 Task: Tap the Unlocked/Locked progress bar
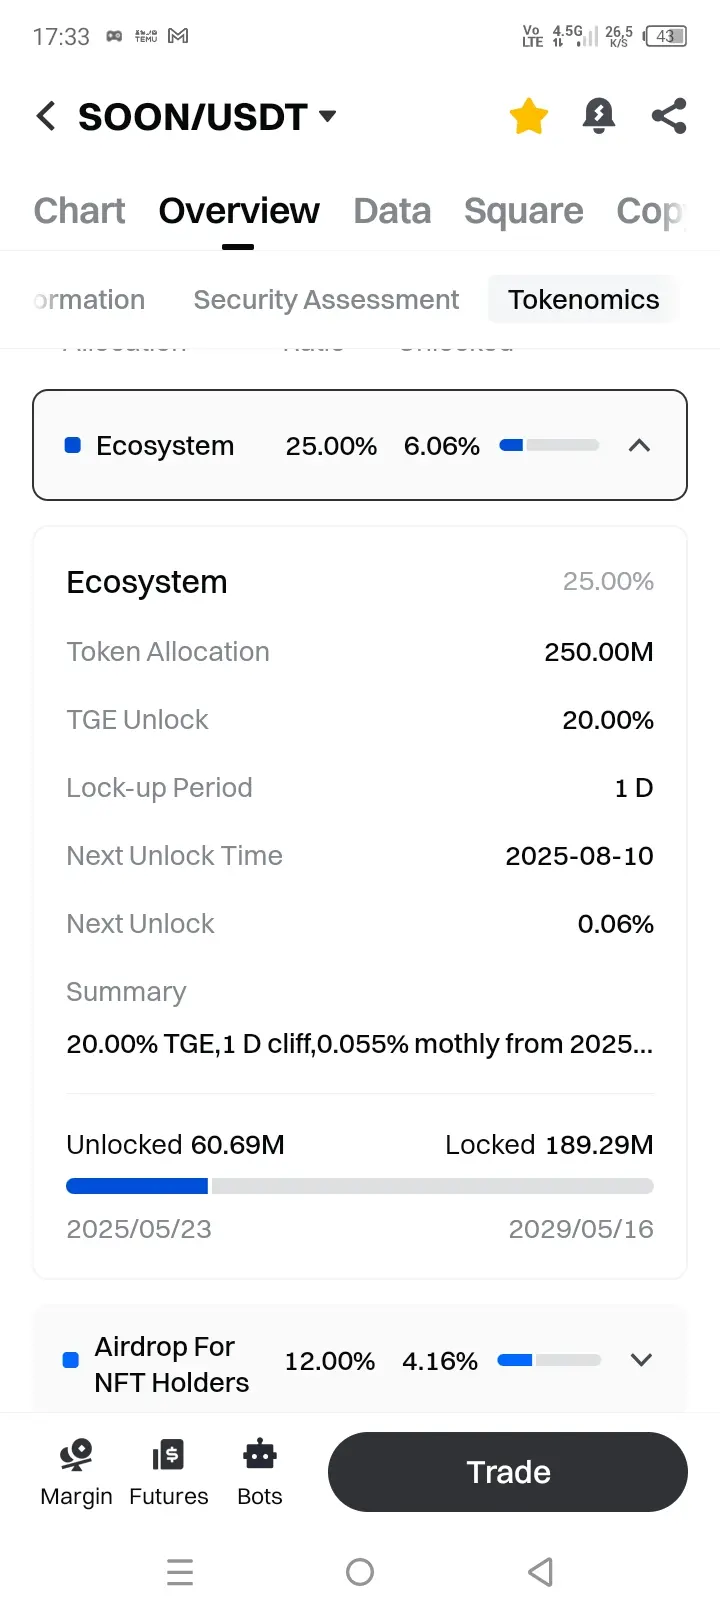(x=360, y=1186)
